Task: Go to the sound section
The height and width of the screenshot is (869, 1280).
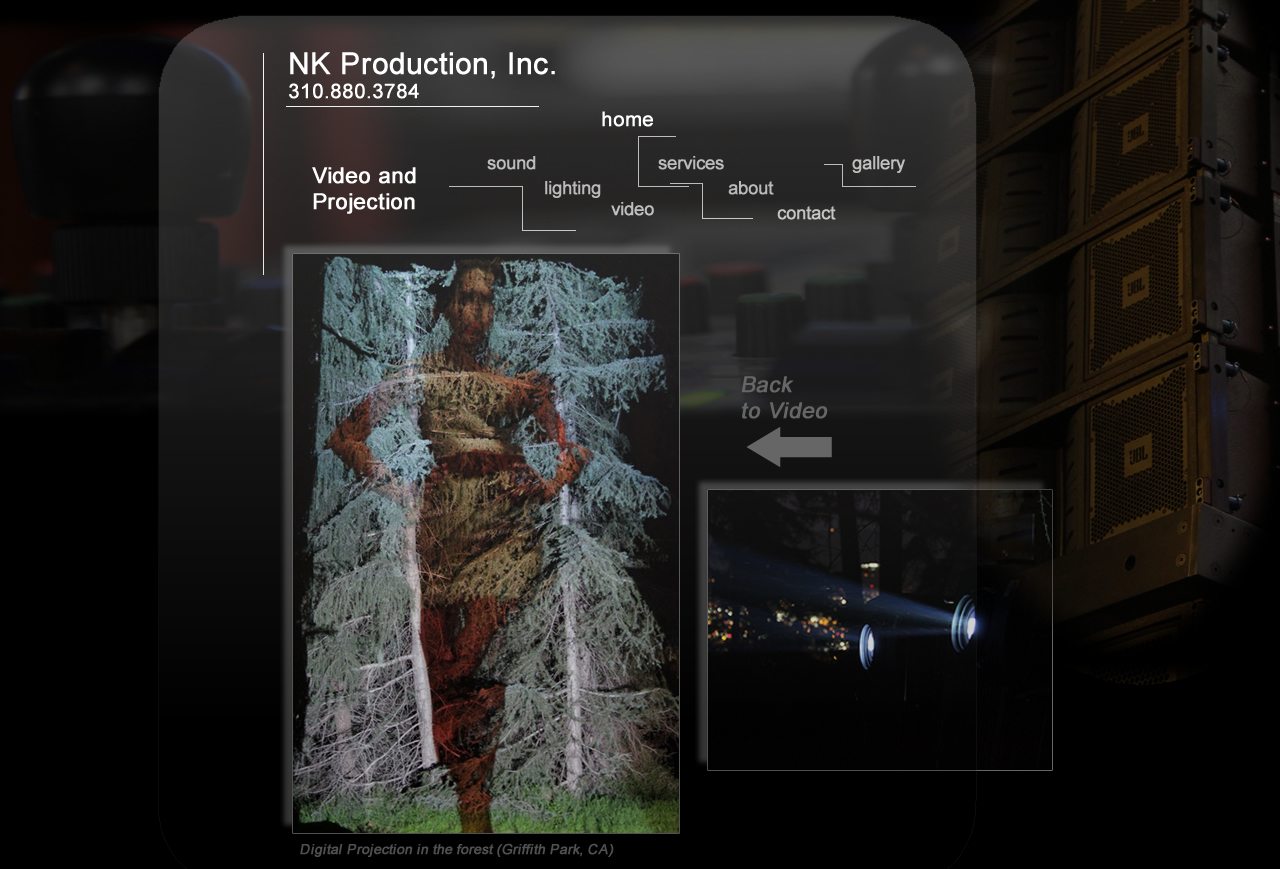Action: (511, 164)
